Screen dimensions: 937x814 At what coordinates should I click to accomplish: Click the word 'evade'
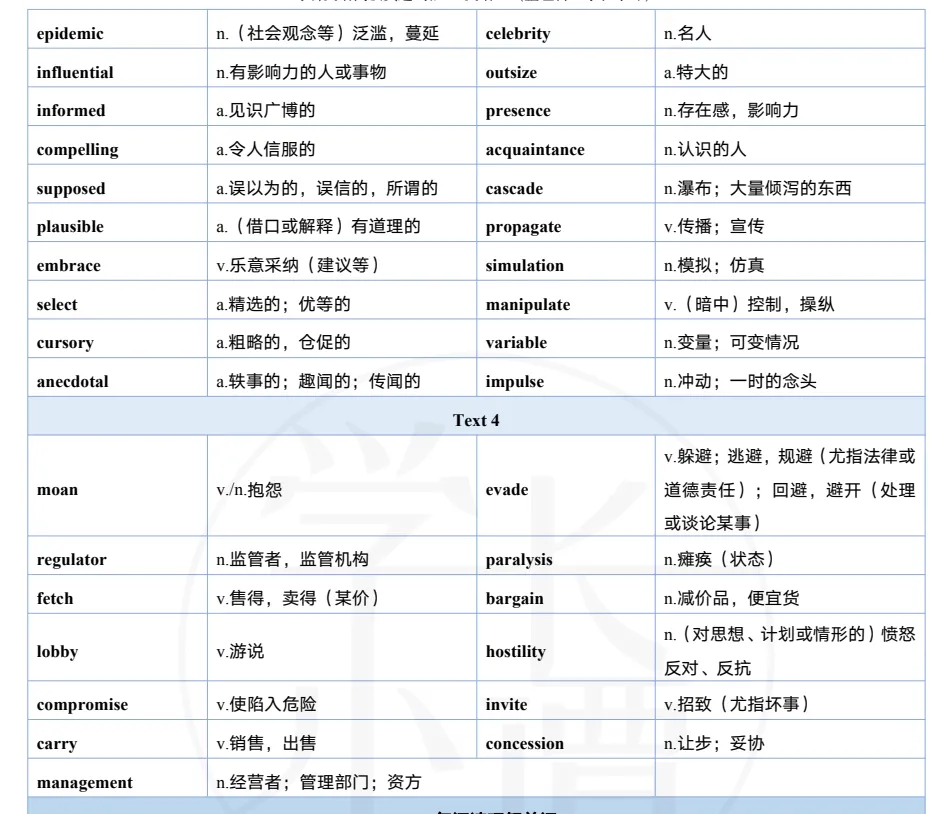[507, 490]
